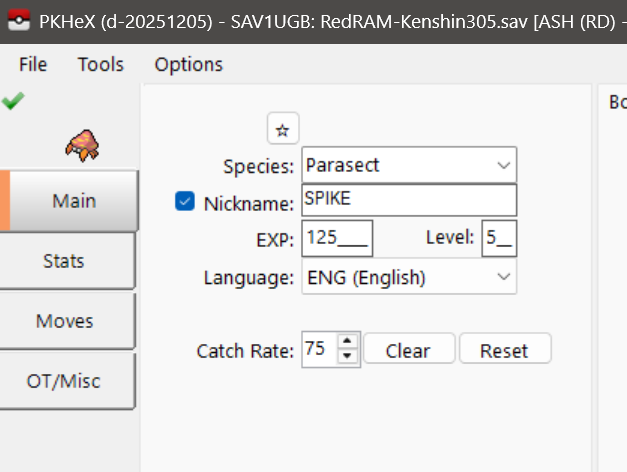Expand the Language dropdown list
Image resolution: width=627 pixels, height=472 pixels.
tap(409, 277)
